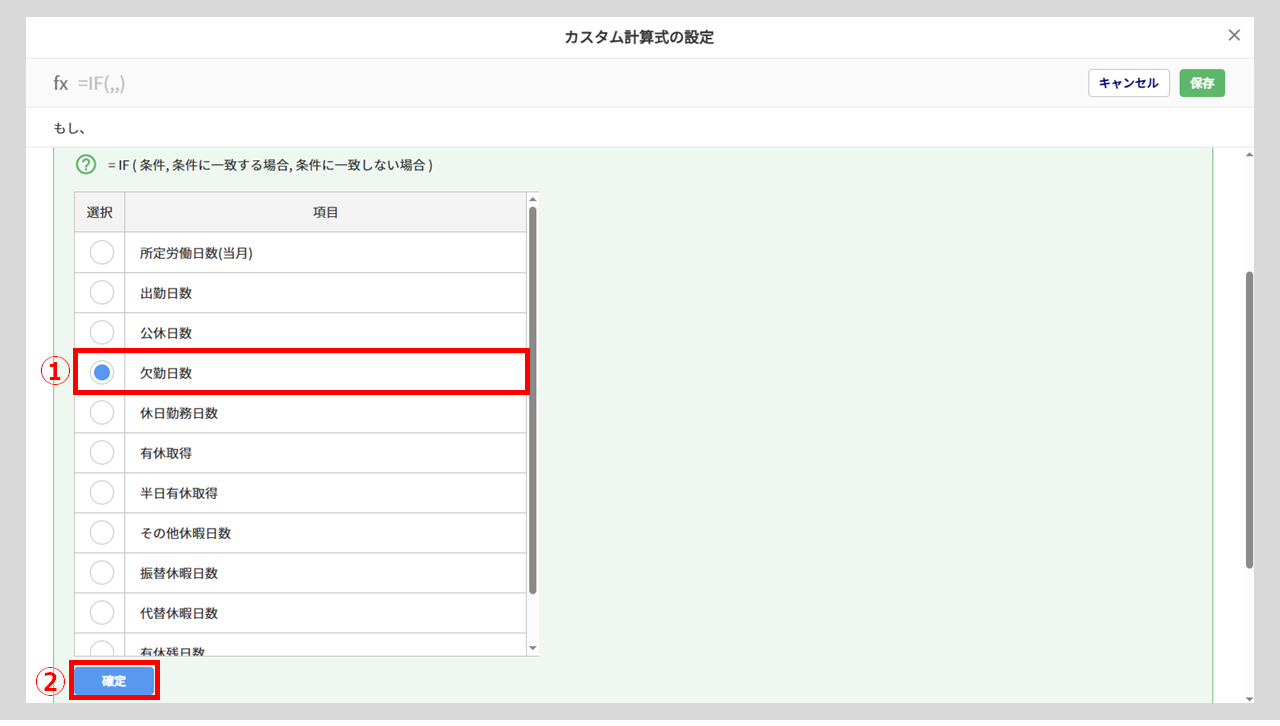Click the dialog's main vertical scrollbar thumb
This screenshot has height=726, width=1280.
click(1249, 420)
